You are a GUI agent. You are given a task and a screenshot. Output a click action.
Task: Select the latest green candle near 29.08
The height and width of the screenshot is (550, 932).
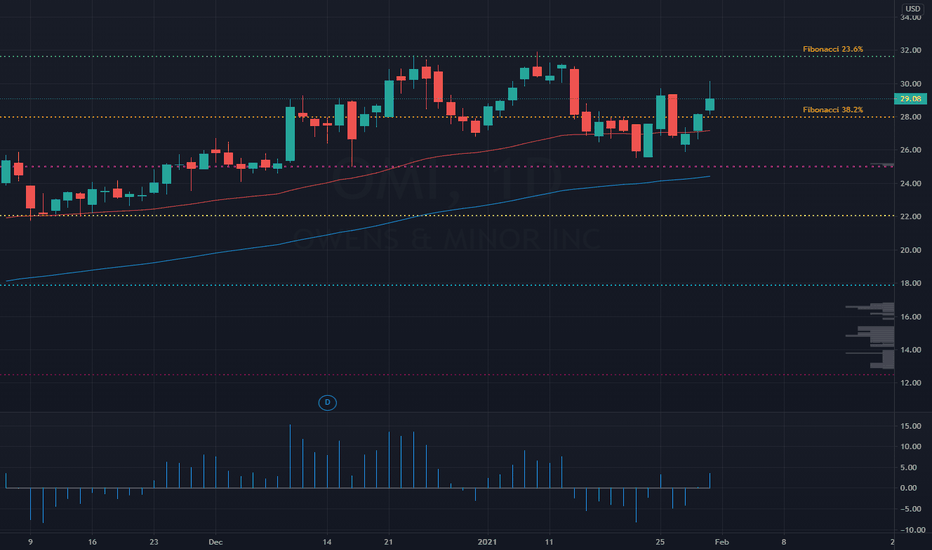710,105
